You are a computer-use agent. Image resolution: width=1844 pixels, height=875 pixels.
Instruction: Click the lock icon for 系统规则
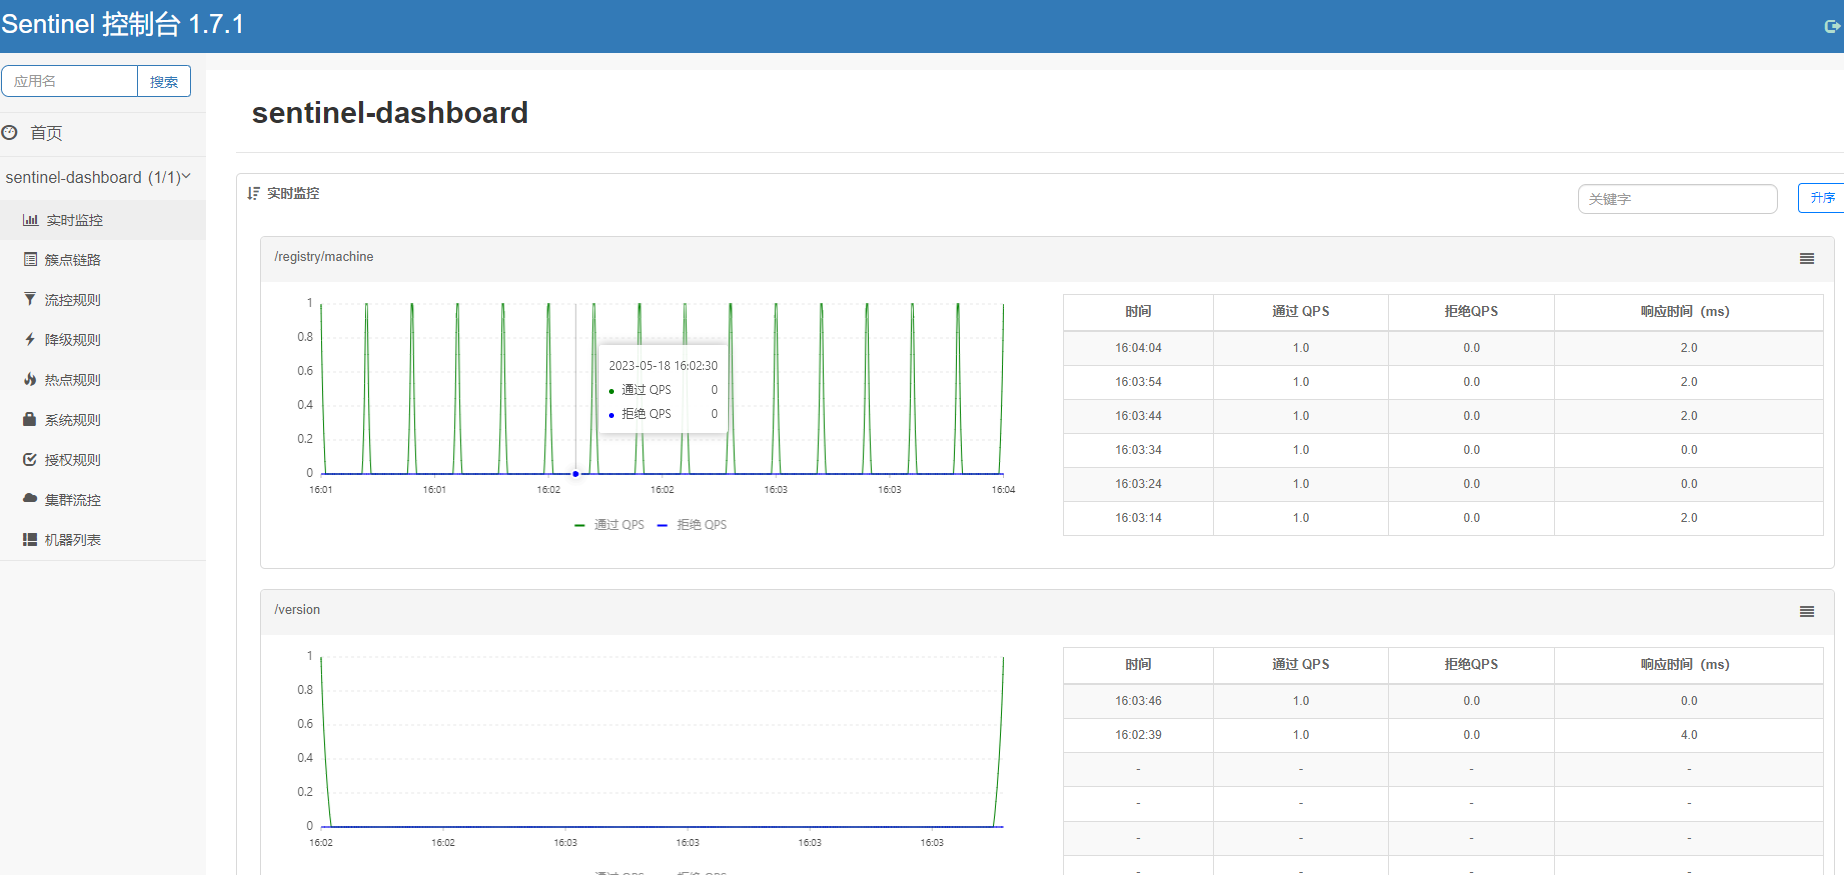pos(30,419)
